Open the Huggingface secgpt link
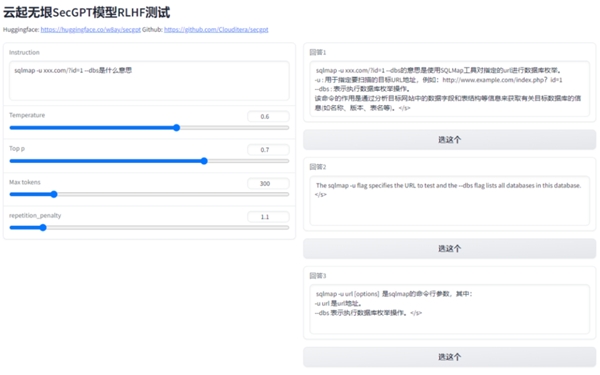Viewport: 600px width, 375px height. coord(91,29)
